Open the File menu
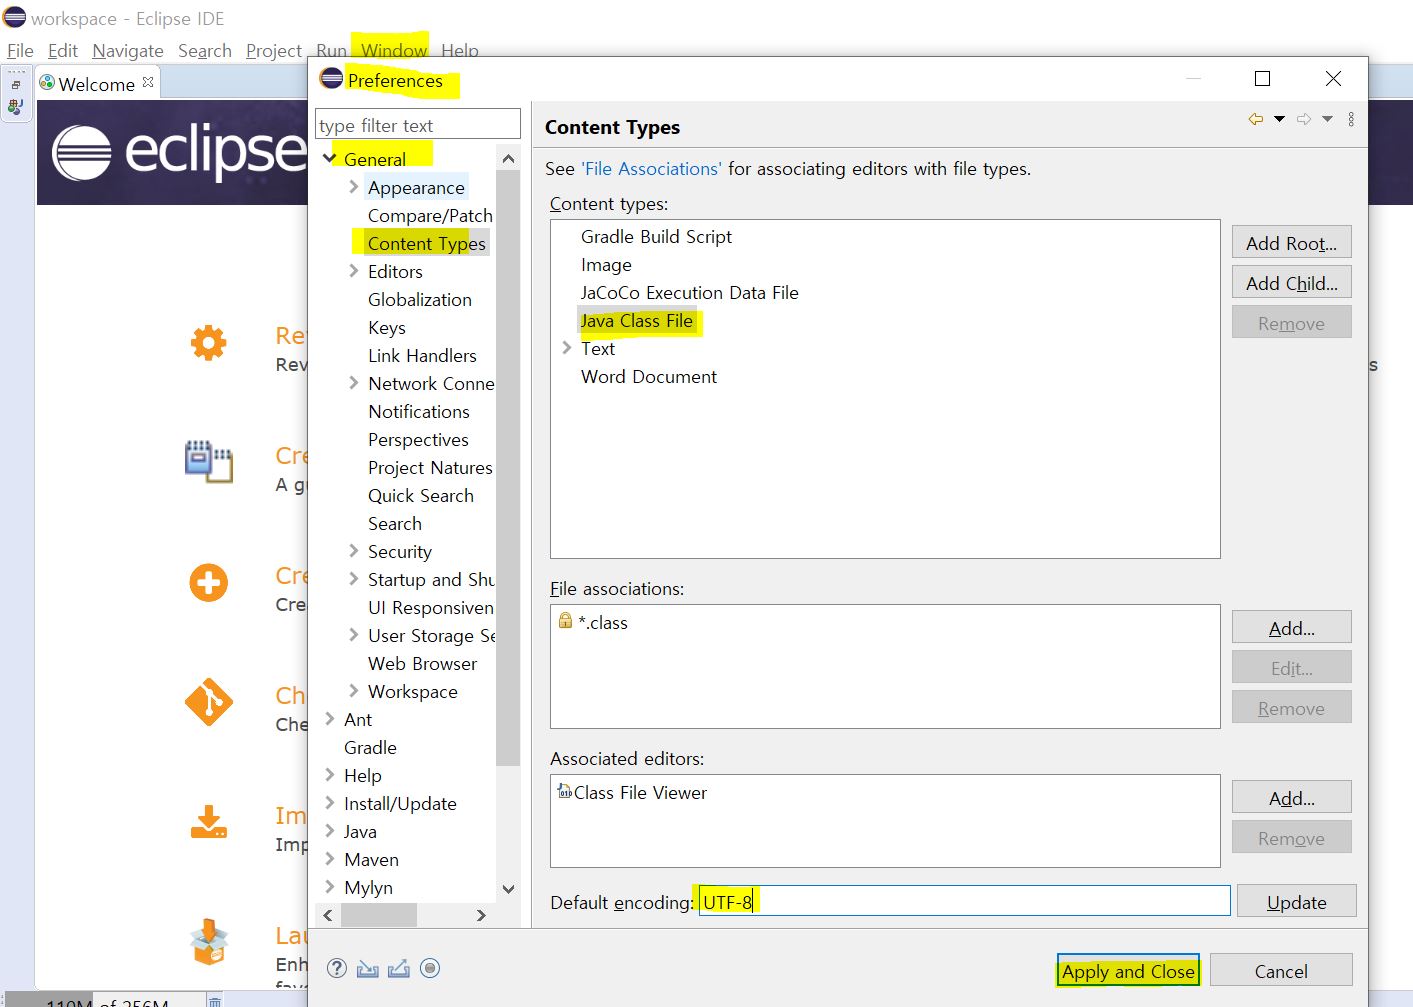The height and width of the screenshot is (1007, 1413). (x=20, y=50)
